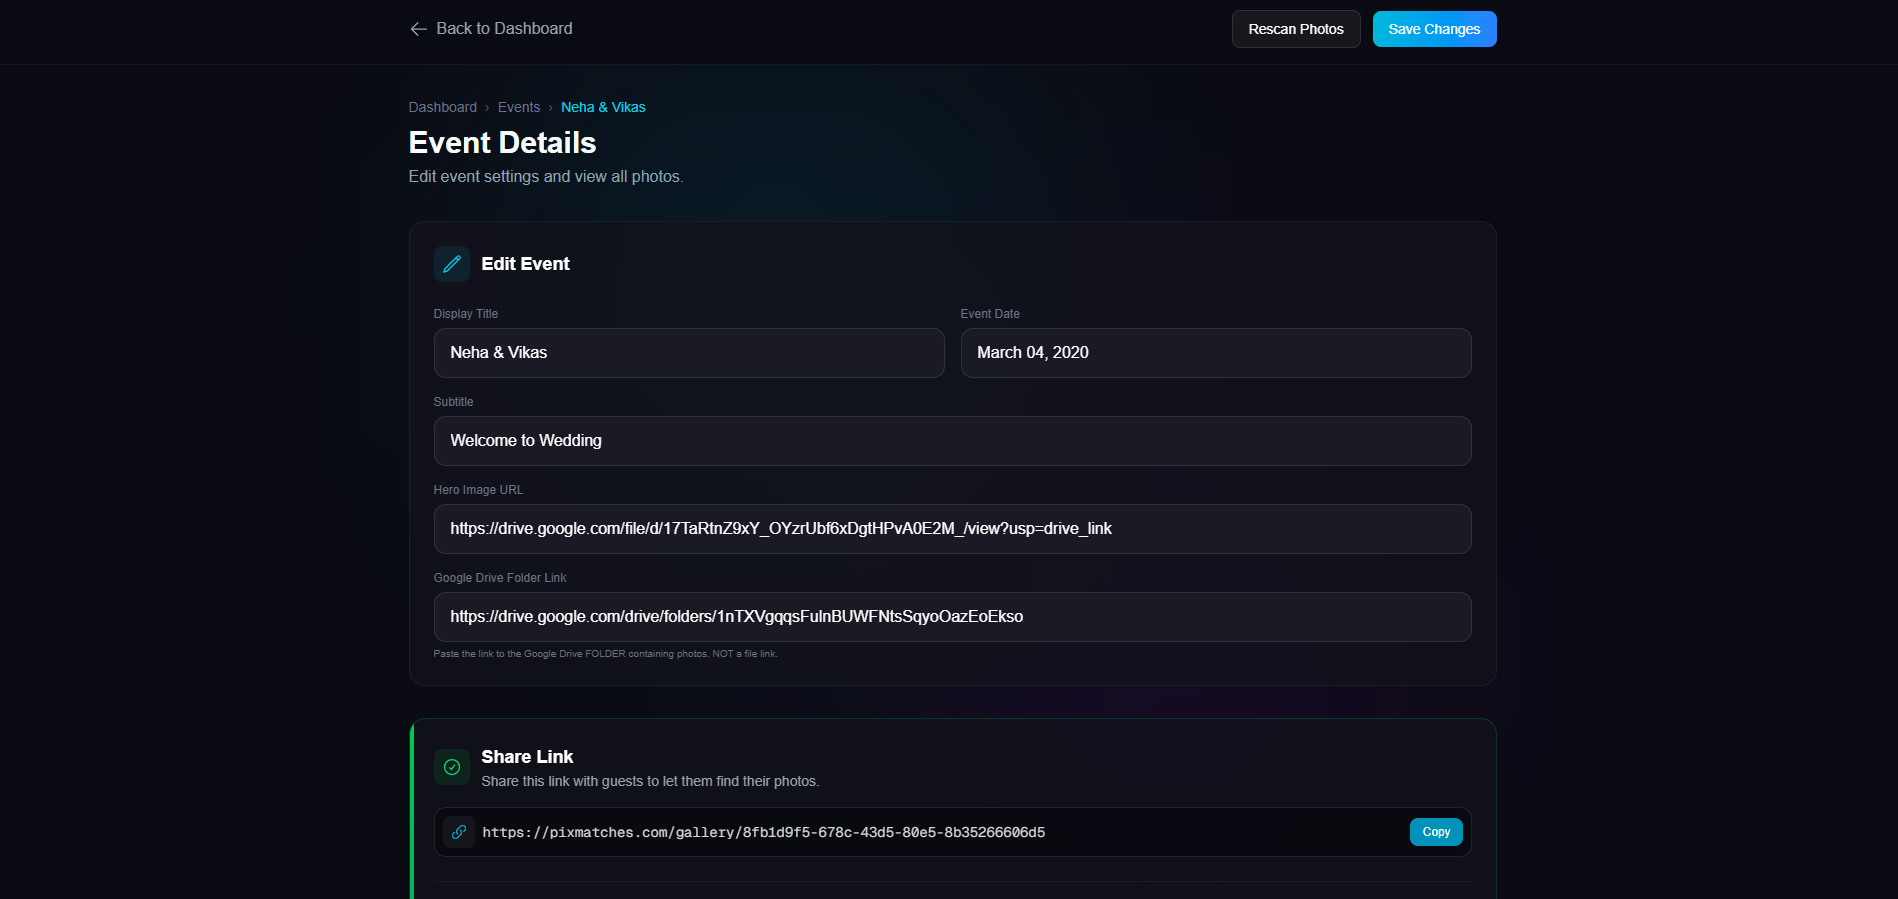Click the pencil icon beside Edit Event
The width and height of the screenshot is (1898, 899).
pyautogui.click(x=452, y=264)
